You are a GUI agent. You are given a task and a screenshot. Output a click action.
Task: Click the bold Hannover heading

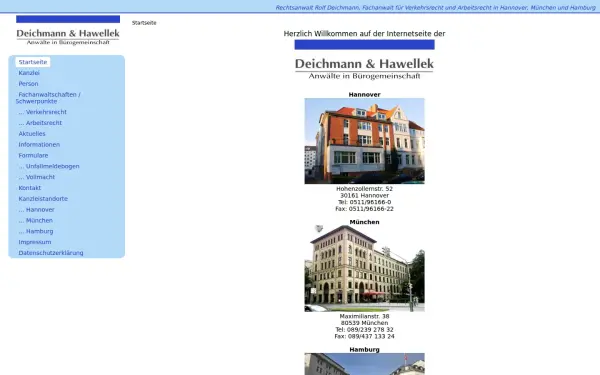[x=364, y=95]
